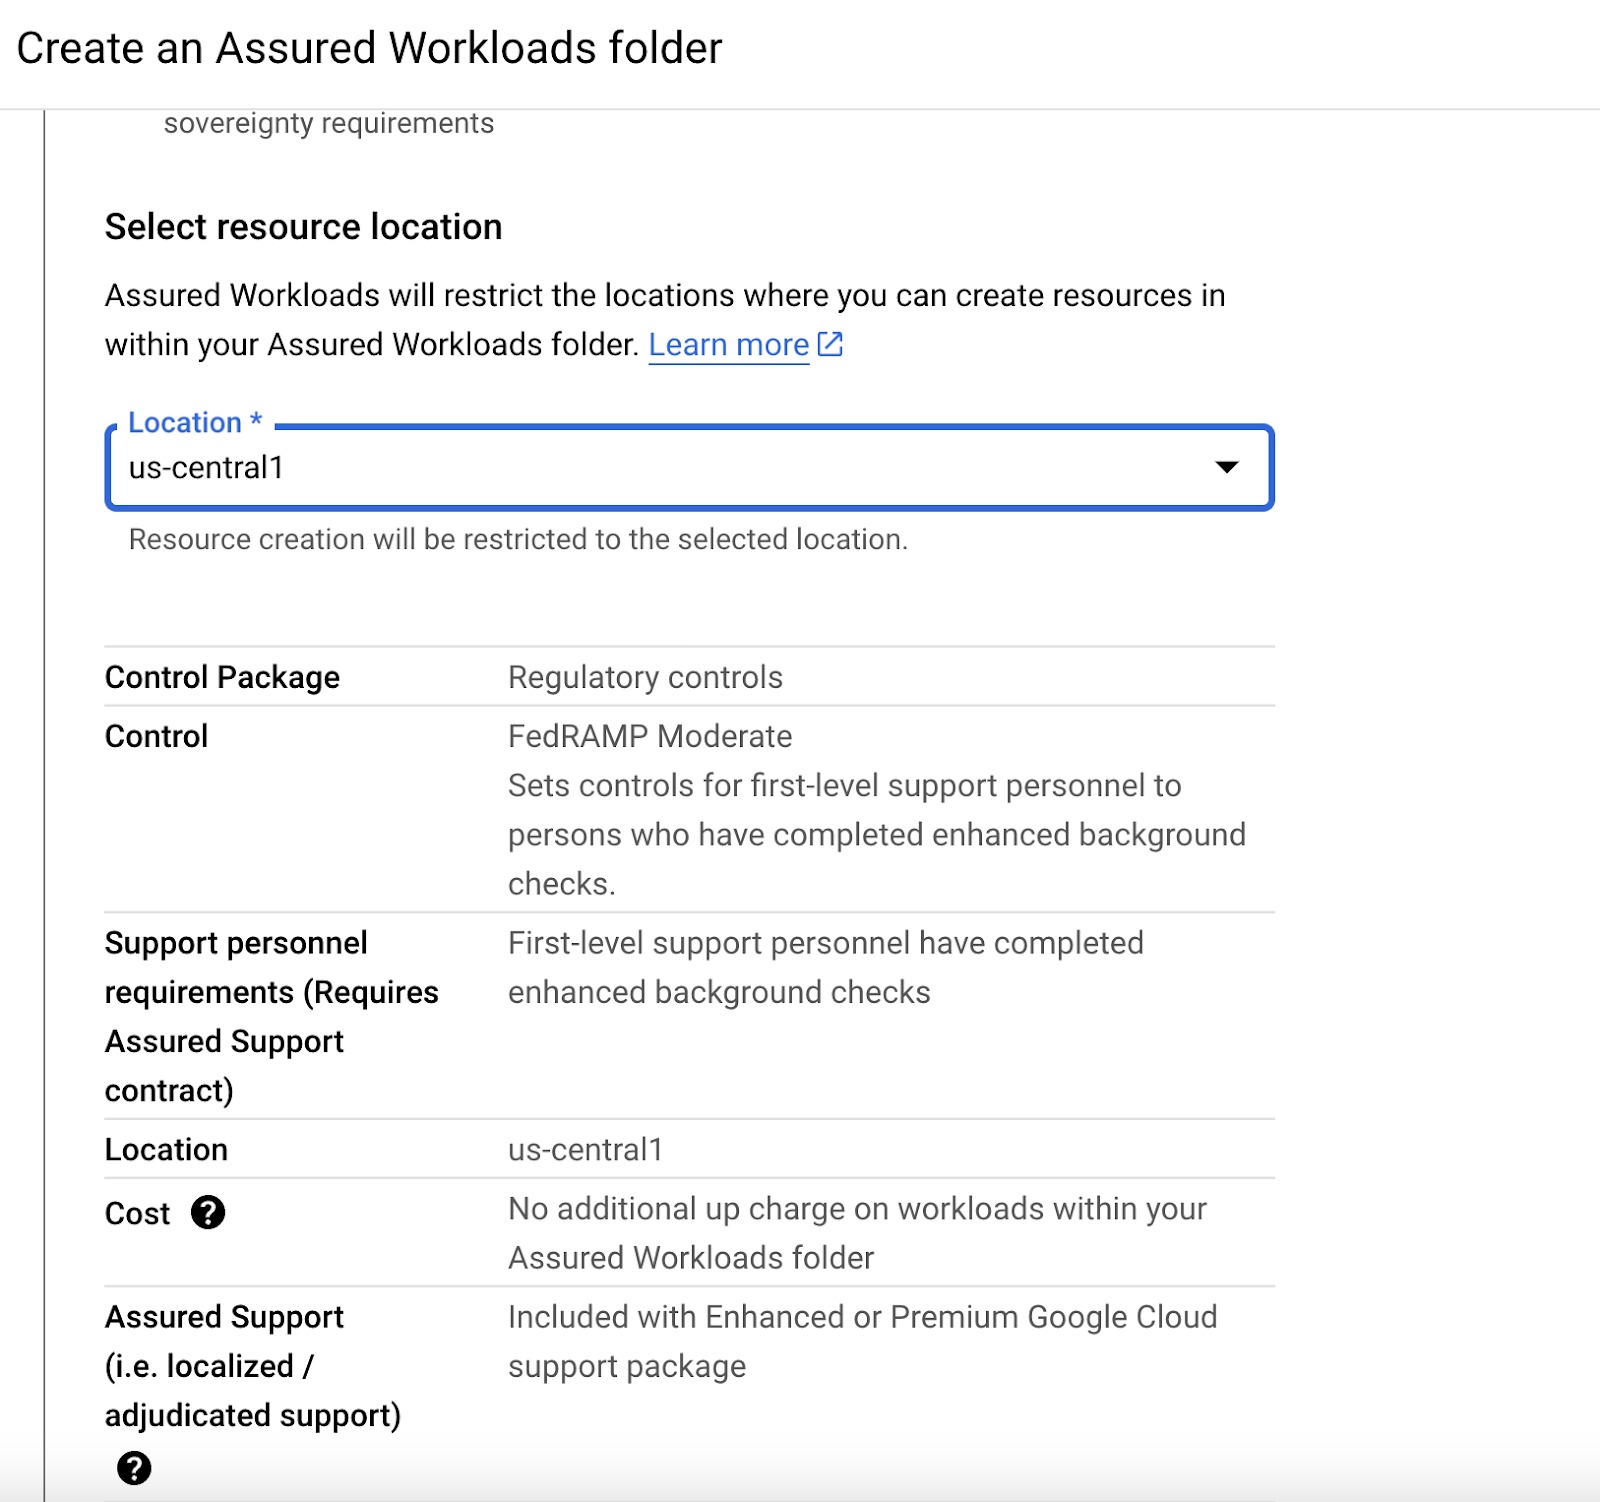1600x1502 pixels.
Task: Click the help icon next to Cost
Action: point(208,1213)
